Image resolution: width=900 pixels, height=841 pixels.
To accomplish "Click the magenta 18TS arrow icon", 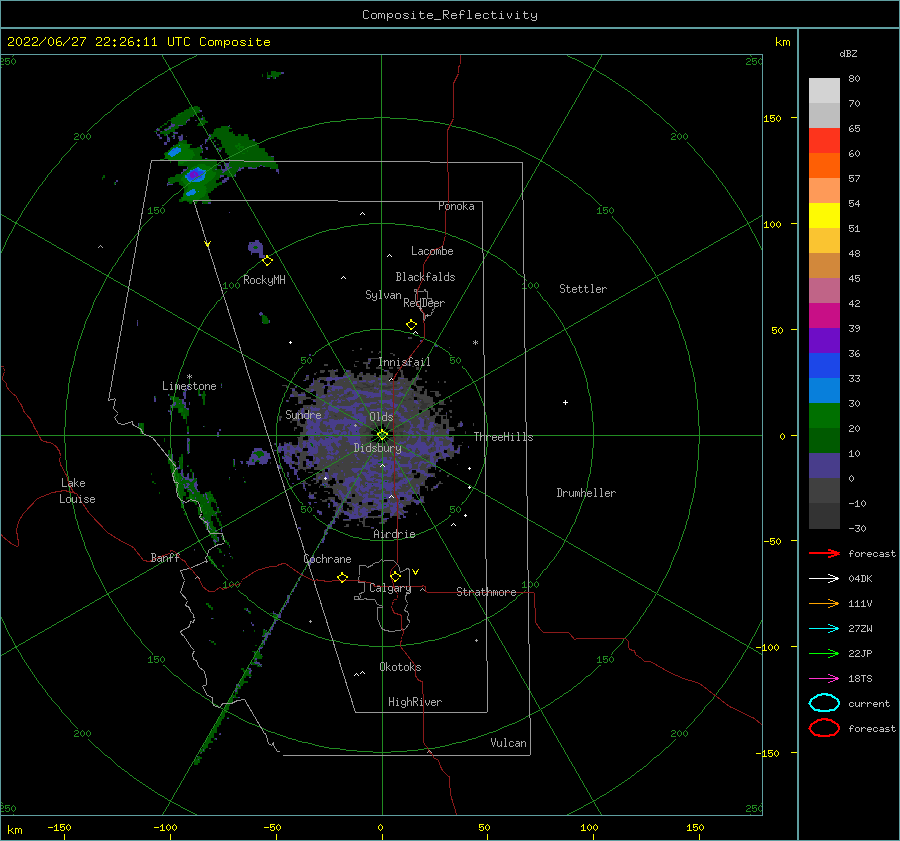I will 824,679.
